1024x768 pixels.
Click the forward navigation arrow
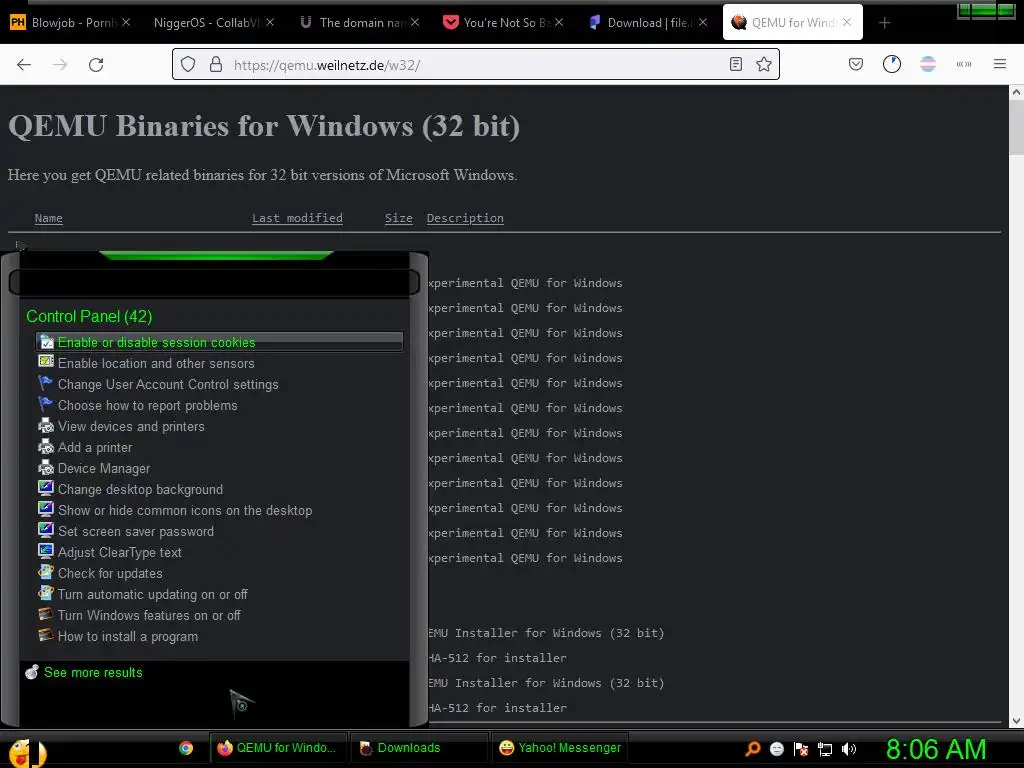pyautogui.click(x=60, y=64)
